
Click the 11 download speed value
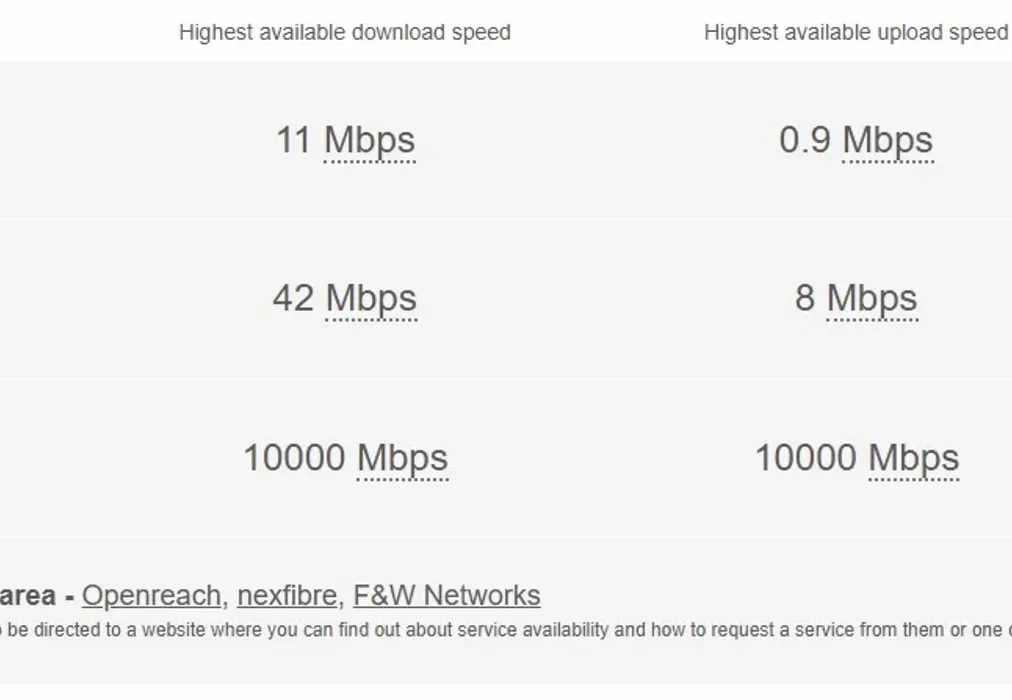click(x=294, y=141)
